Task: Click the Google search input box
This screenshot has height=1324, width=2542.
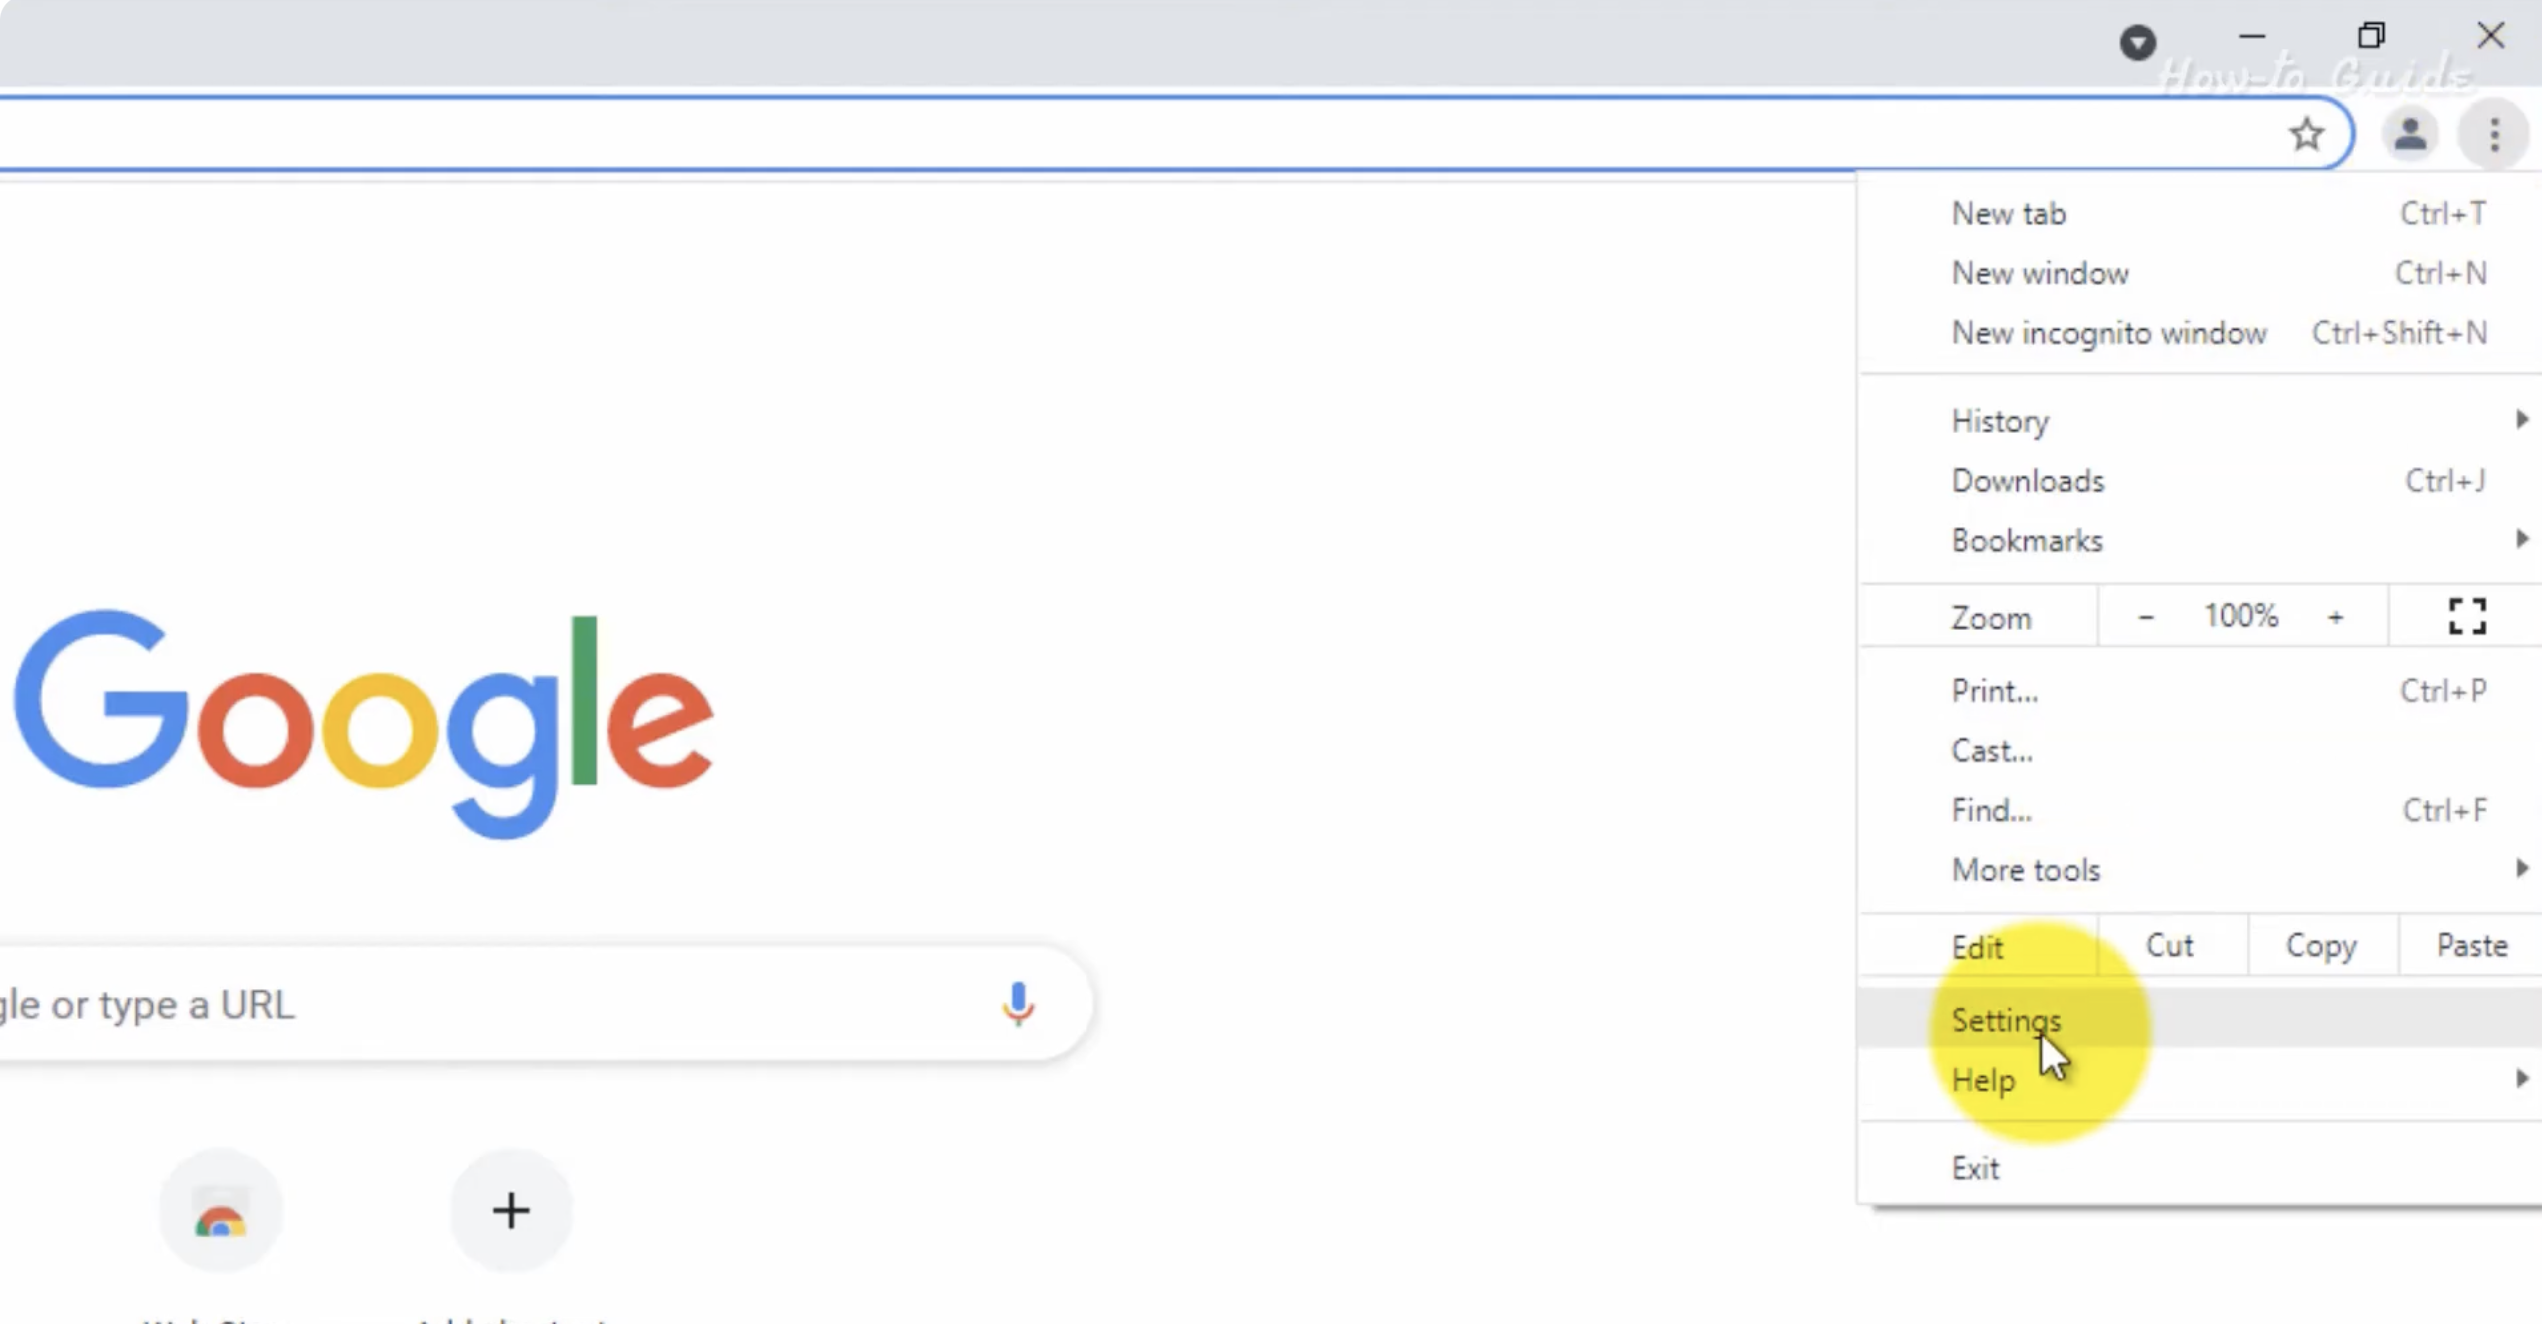Action: [x=480, y=1004]
